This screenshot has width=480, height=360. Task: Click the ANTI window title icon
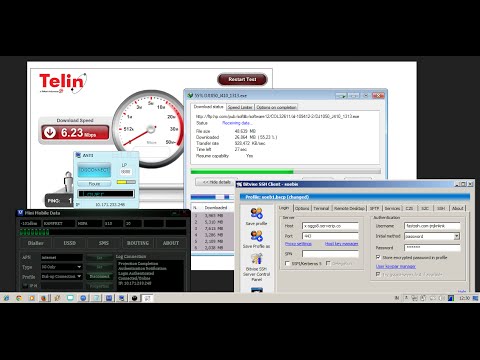[x=78, y=155]
